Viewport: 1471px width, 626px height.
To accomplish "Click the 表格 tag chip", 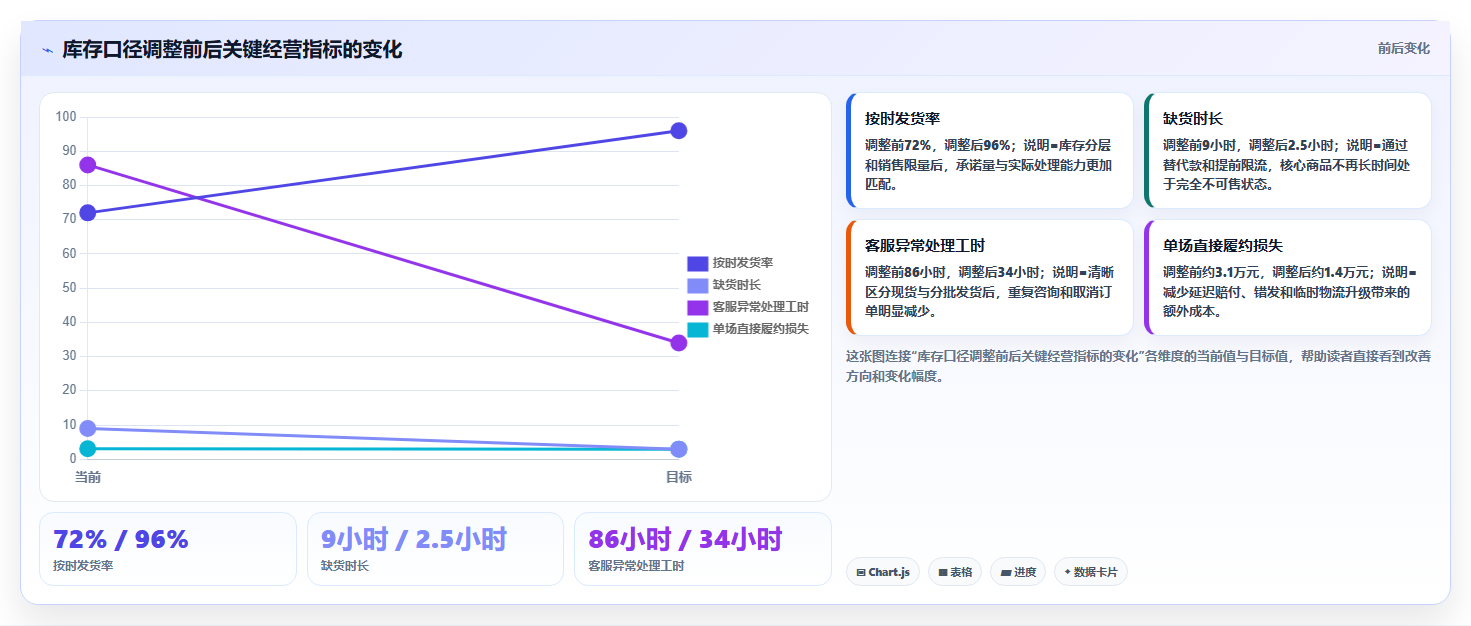I will 955,572.
